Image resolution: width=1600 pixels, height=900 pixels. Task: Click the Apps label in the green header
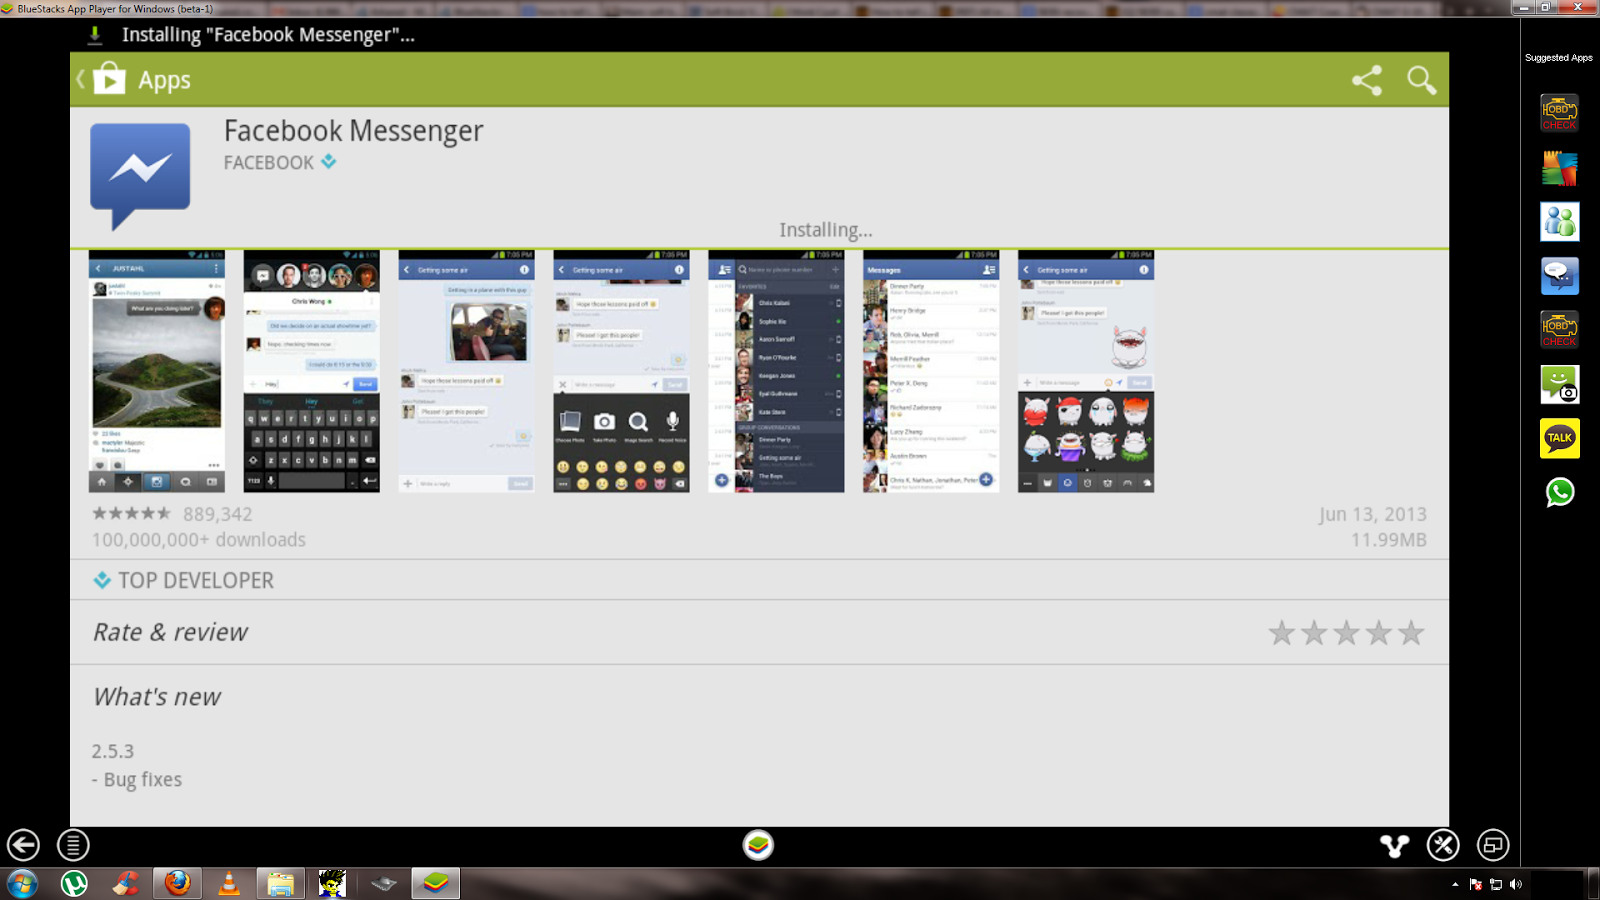click(164, 81)
